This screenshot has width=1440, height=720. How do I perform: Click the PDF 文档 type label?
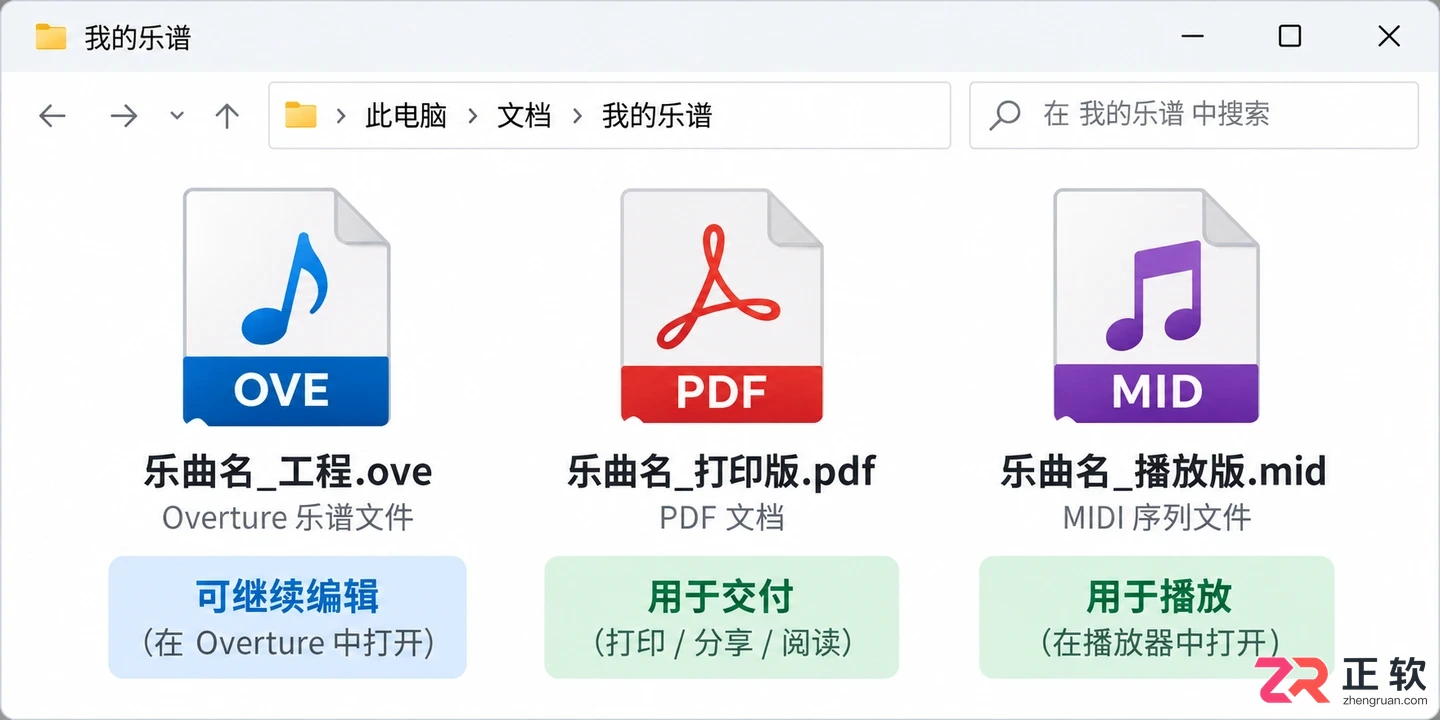click(722, 517)
